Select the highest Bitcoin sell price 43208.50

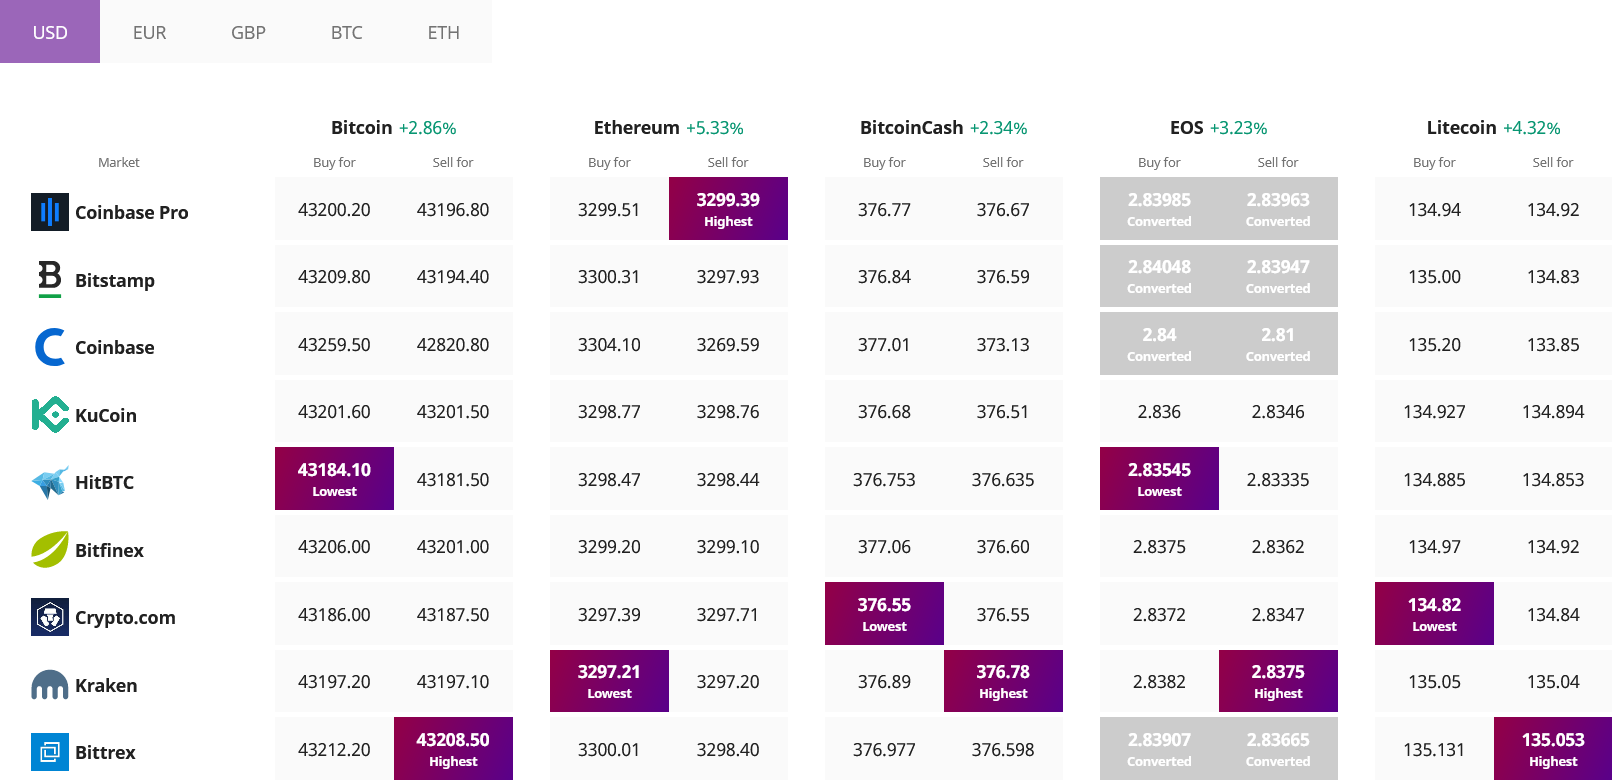click(x=453, y=748)
